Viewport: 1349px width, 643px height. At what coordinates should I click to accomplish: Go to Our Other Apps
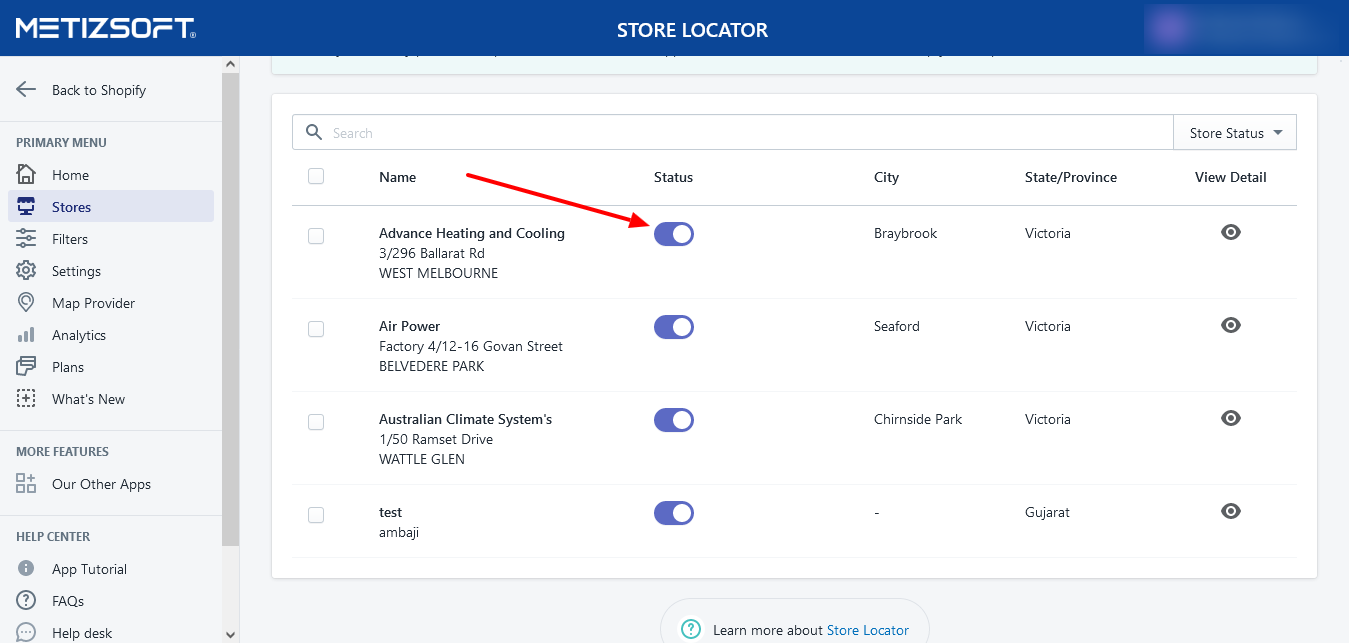click(x=101, y=484)
